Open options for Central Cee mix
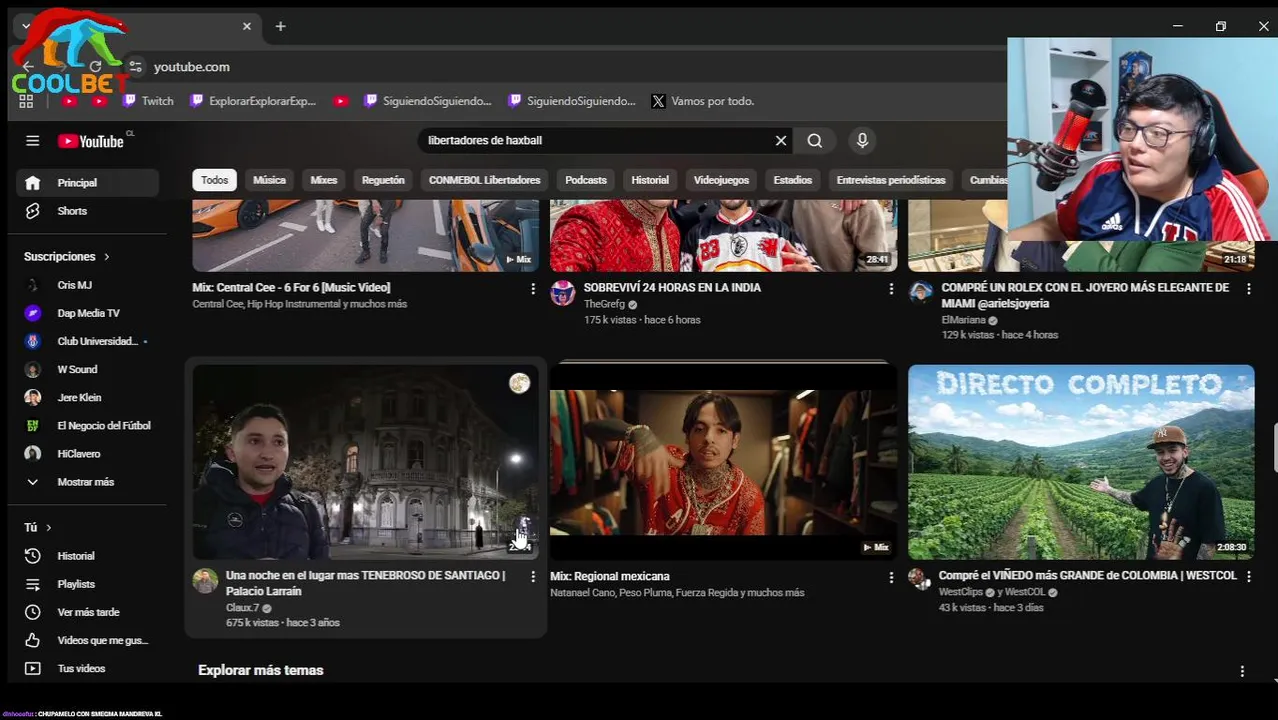1278x720 pixels. [533, 288]
